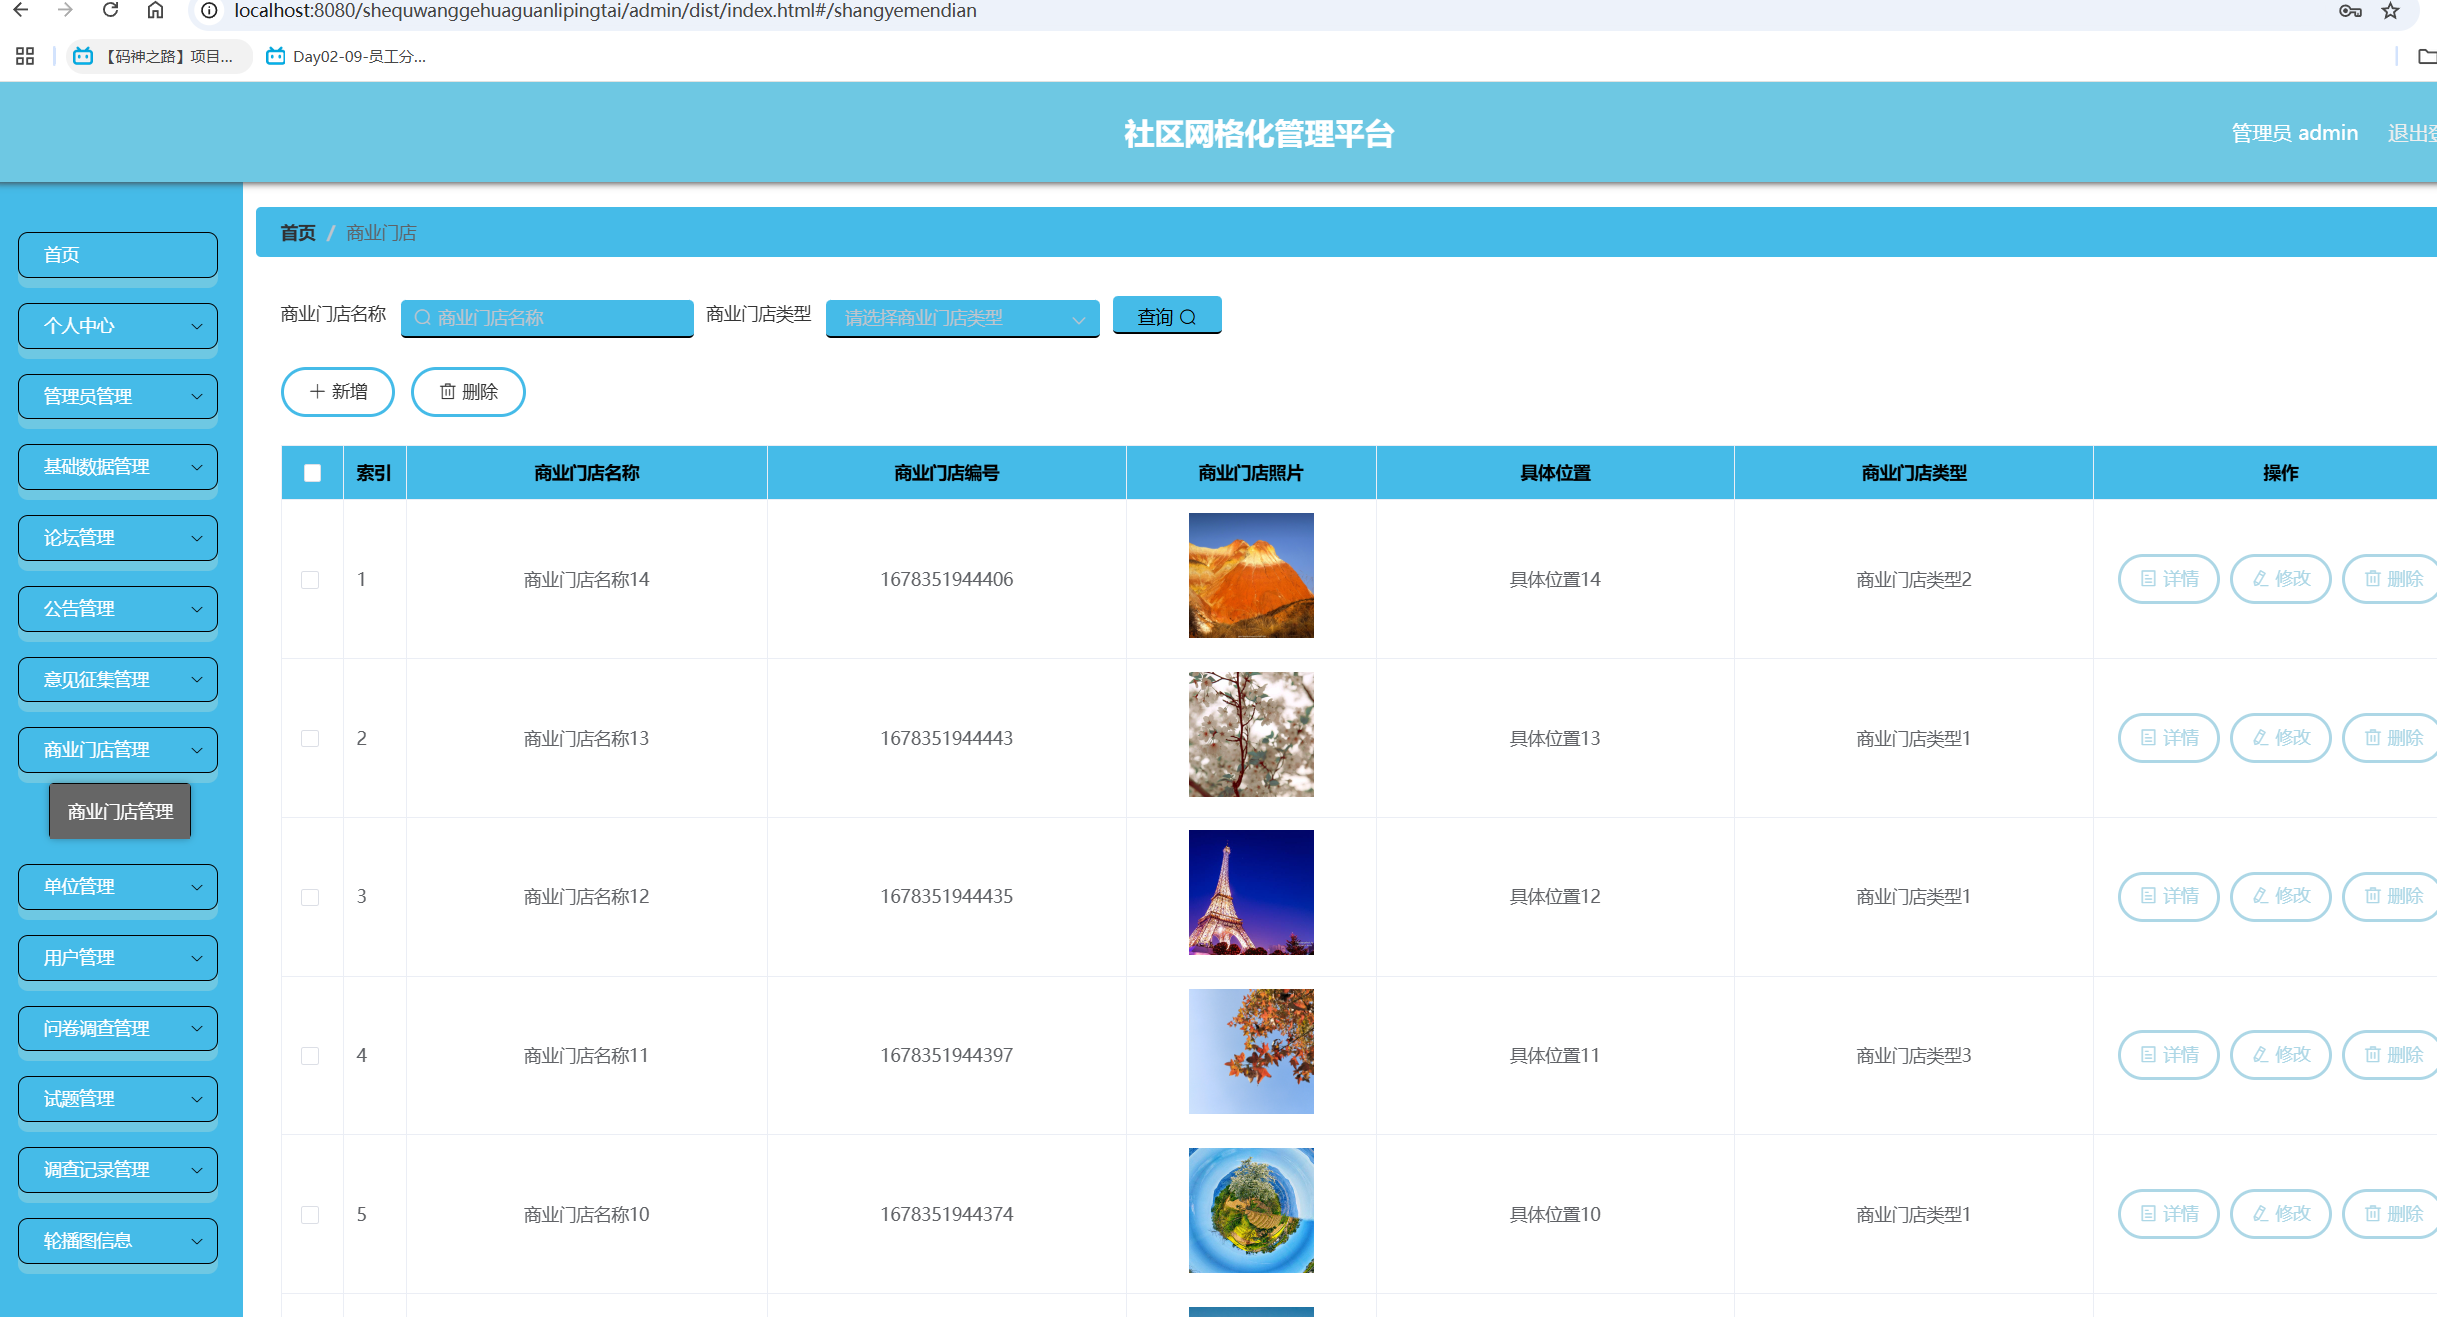This screenshot has width=2437, height=1317.
Task: Expand the 基础数据管理 sidebar menu
Action: (118, 467)
